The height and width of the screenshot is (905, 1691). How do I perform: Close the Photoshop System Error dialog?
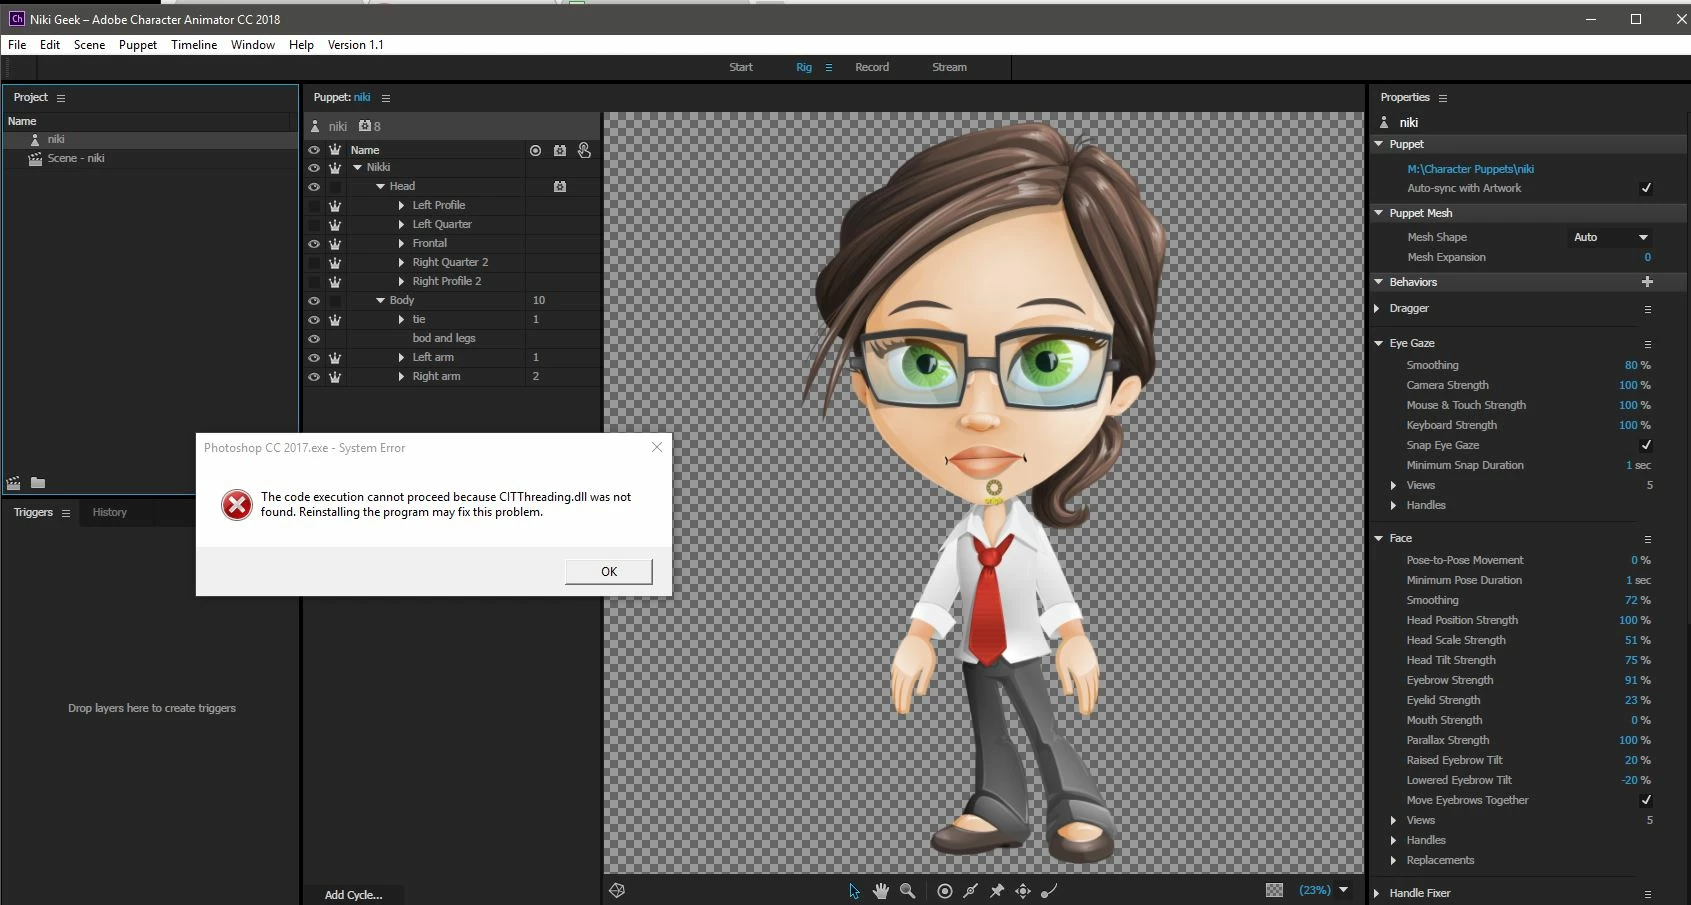point(657,447)
